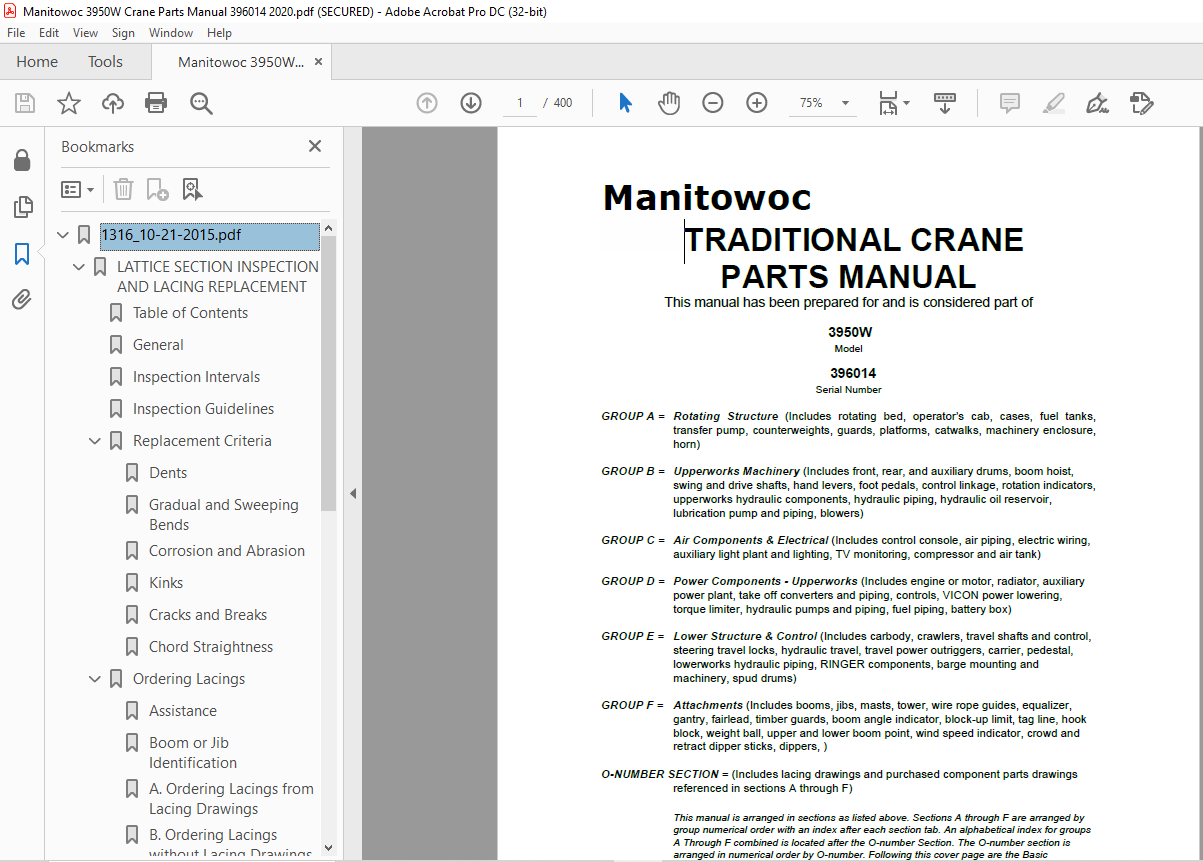
Task: Toggle the Bookmarks panel icon in sidebar
Action: (x=22, y=254)
